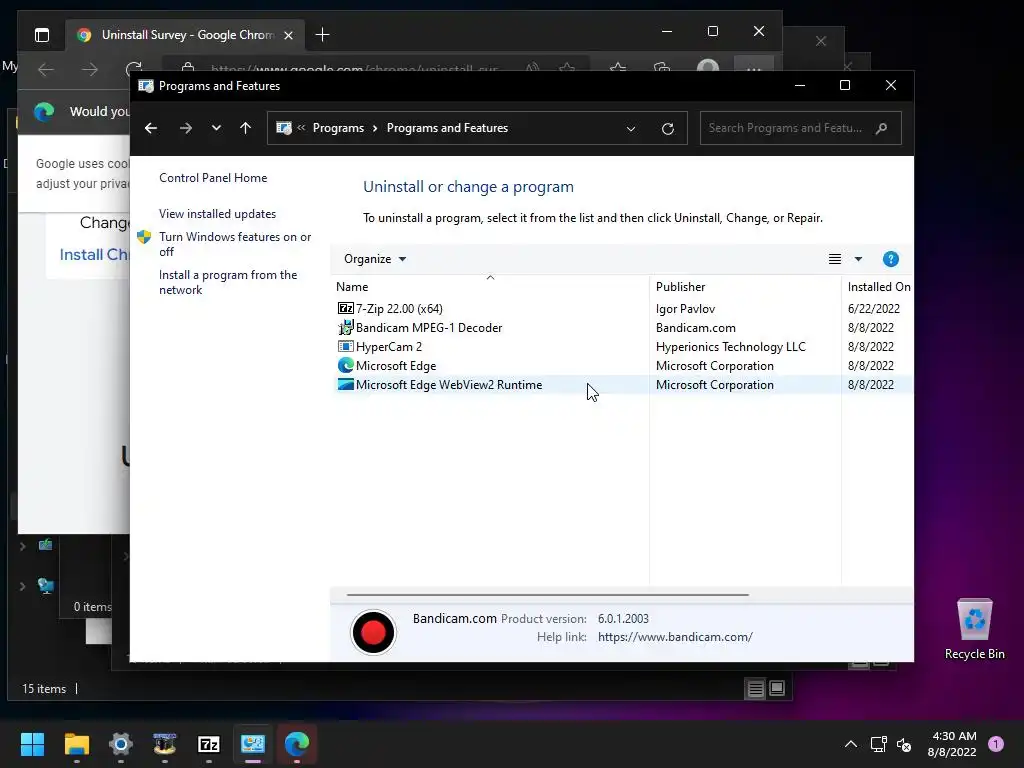Open the notification badge in the taskbar
1024x768 pixels.
click(996, 744)
